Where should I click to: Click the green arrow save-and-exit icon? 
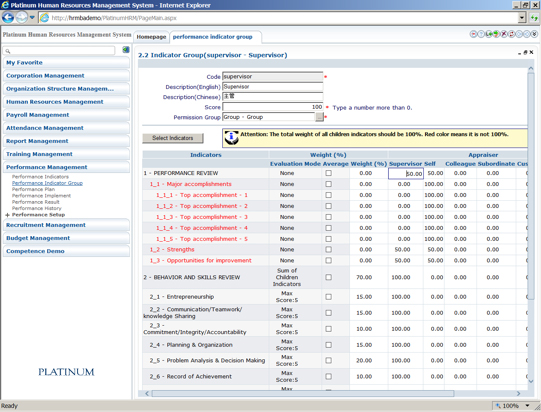489,34
